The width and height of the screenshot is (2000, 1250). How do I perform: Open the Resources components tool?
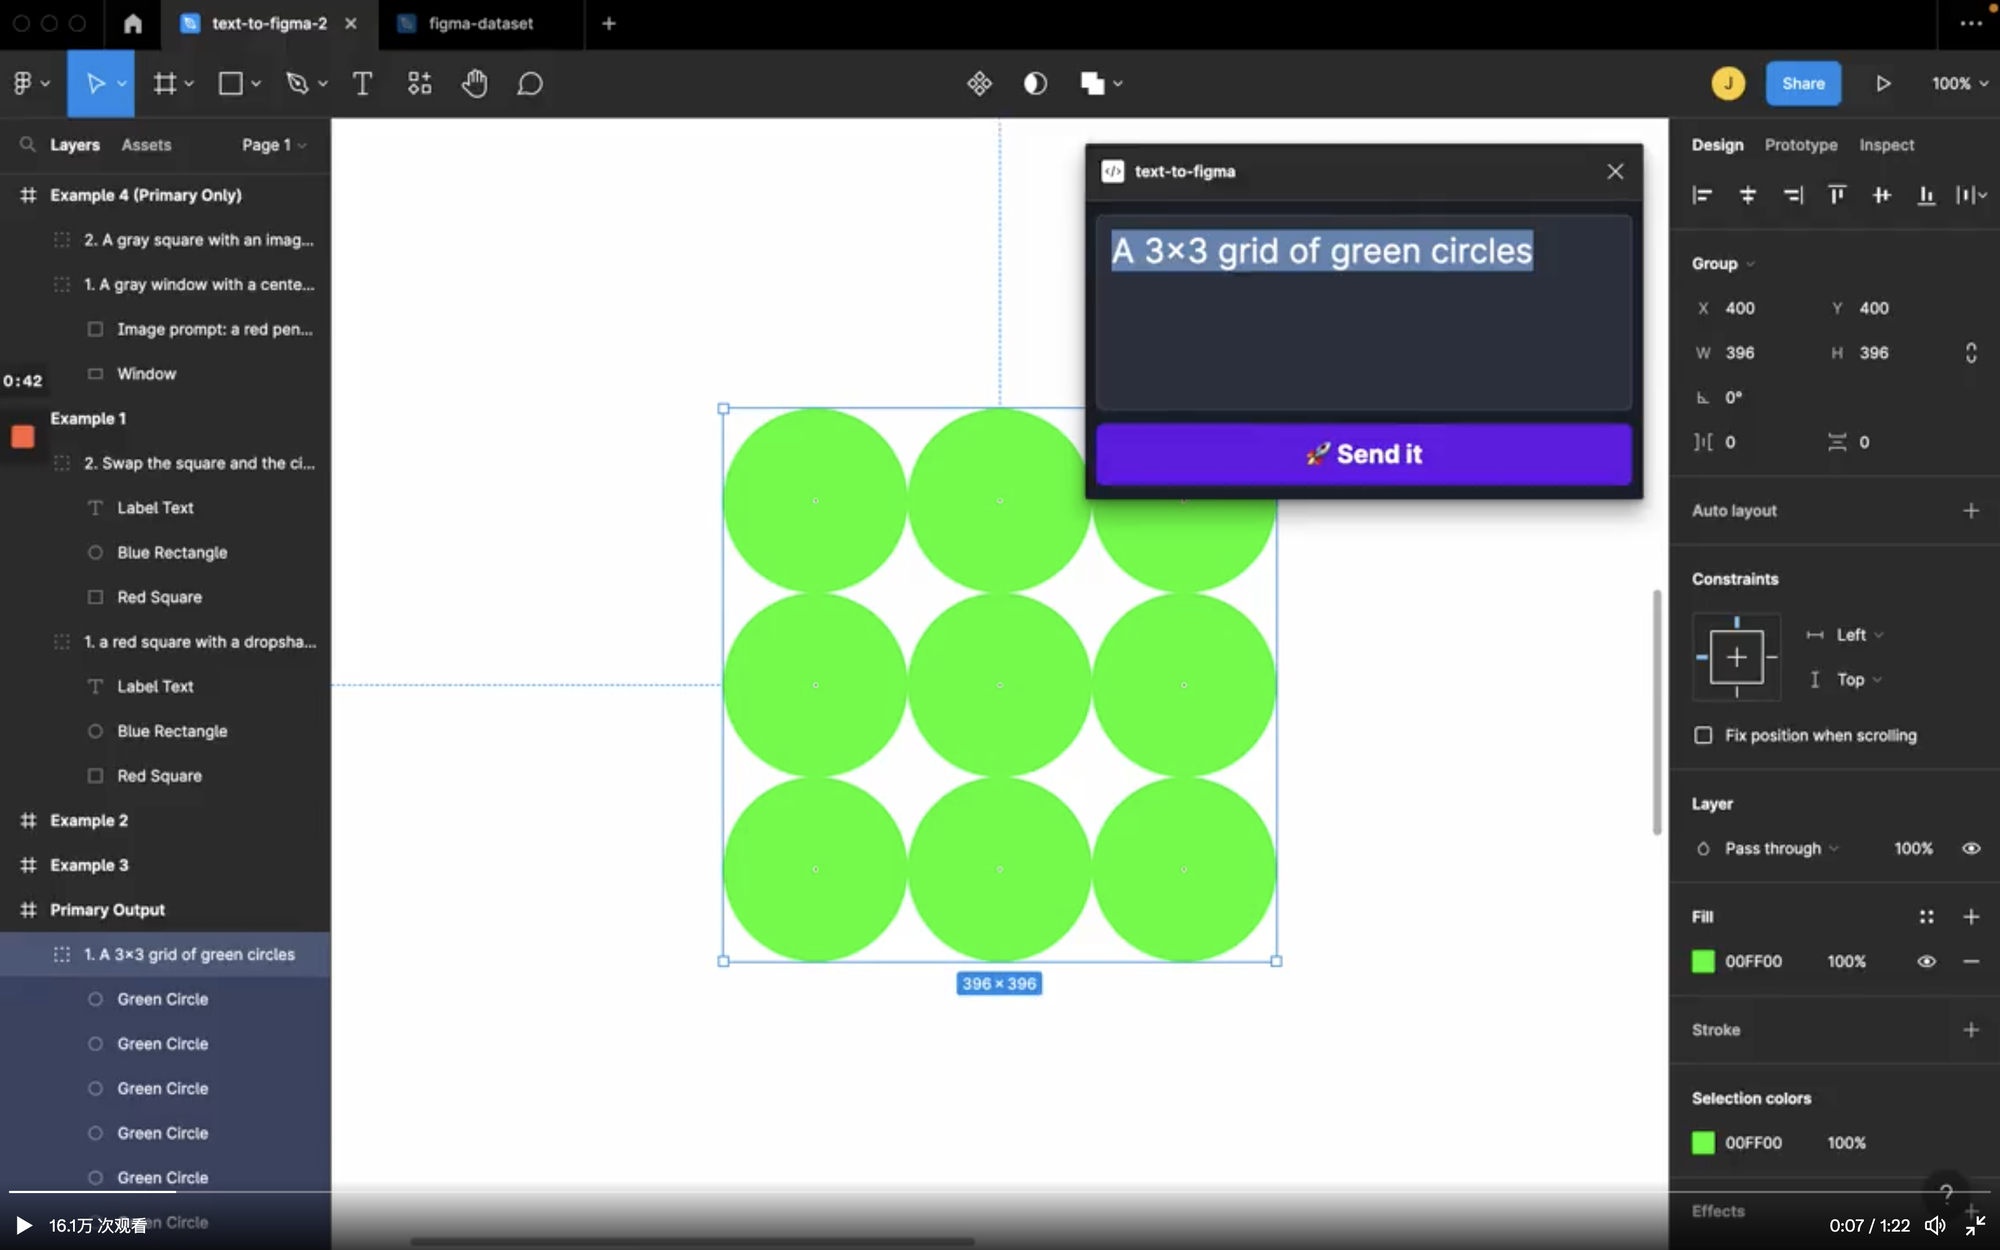coord(419,84)
